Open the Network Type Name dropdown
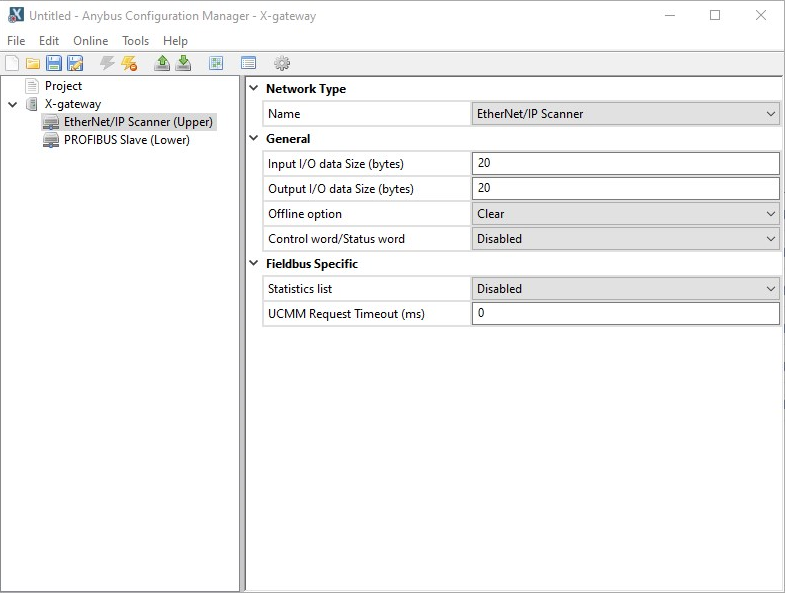Screen dimensions: 785x593 coord(625,114)
